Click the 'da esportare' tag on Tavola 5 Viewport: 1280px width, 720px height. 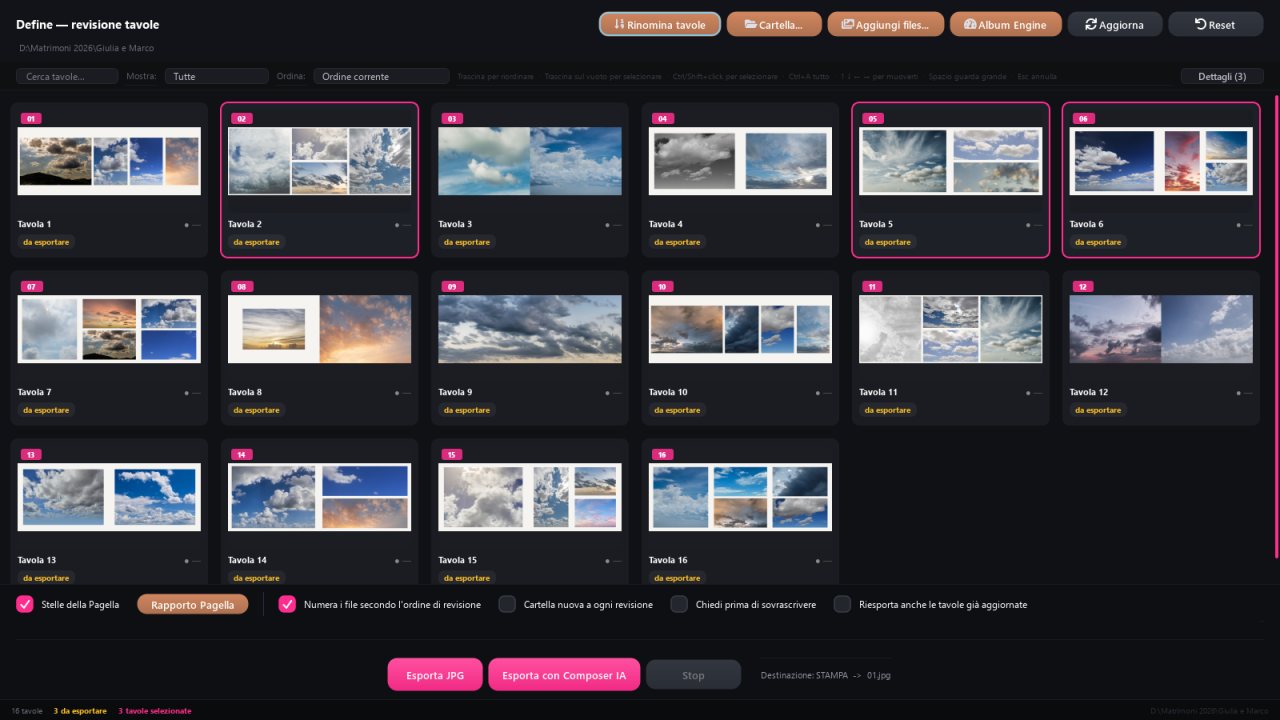click(888, 242)
